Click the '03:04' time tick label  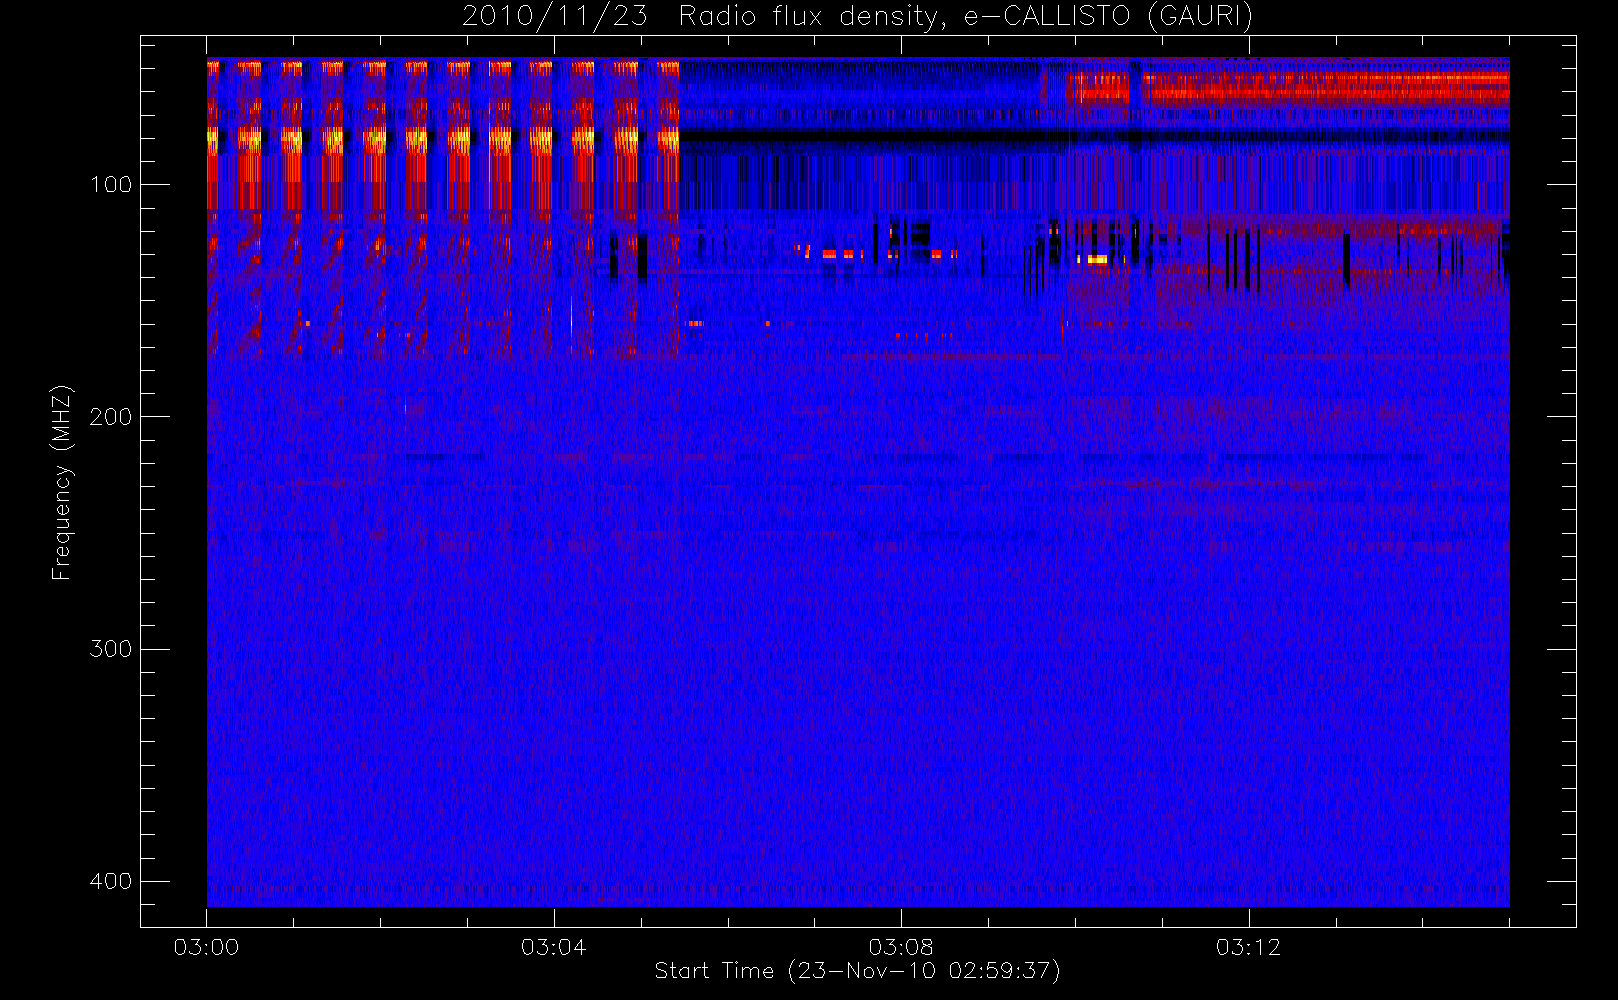click(x=553, y=947)
